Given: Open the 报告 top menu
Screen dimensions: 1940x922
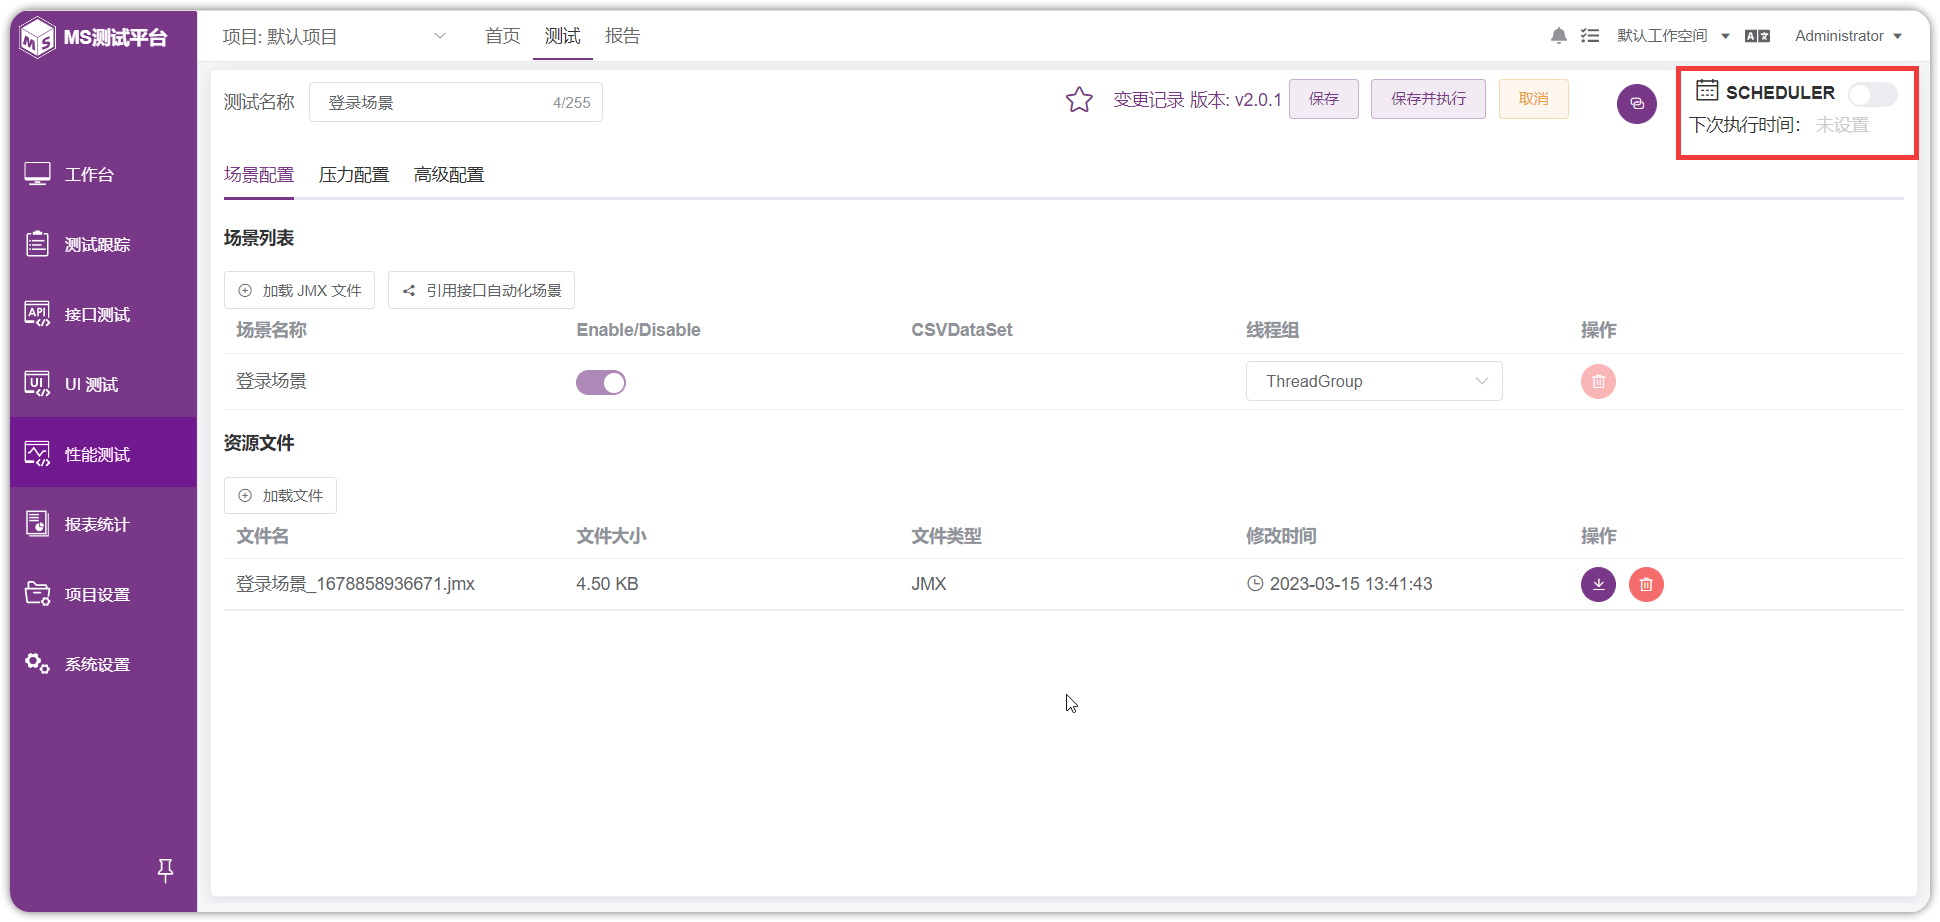Looking at the screenshot, I should 623,36.
